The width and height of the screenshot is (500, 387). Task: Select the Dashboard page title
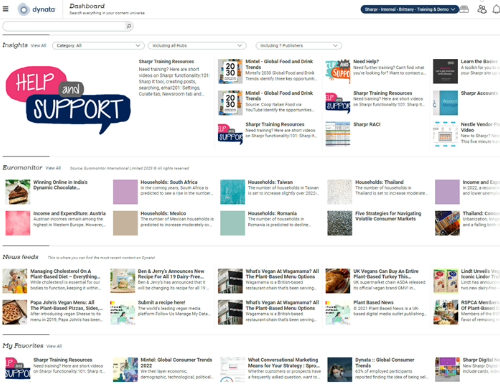(87, 6)
